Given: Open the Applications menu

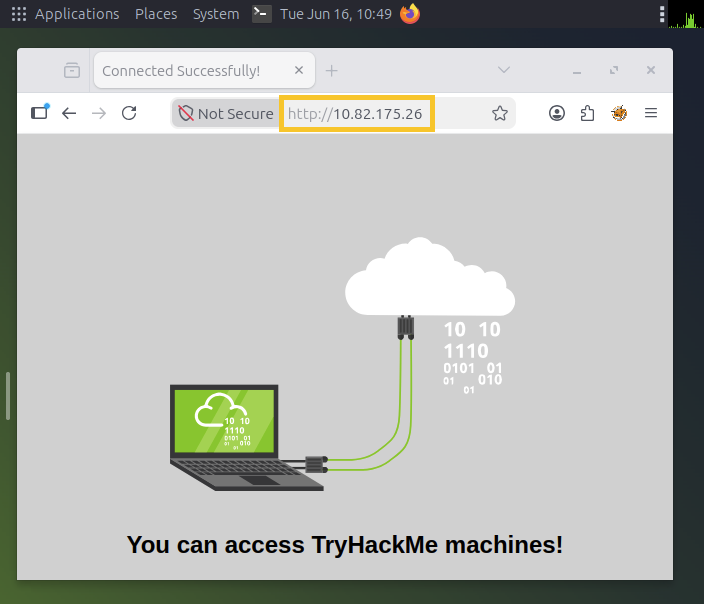Looking at the screenshot, I should [77, 14].
